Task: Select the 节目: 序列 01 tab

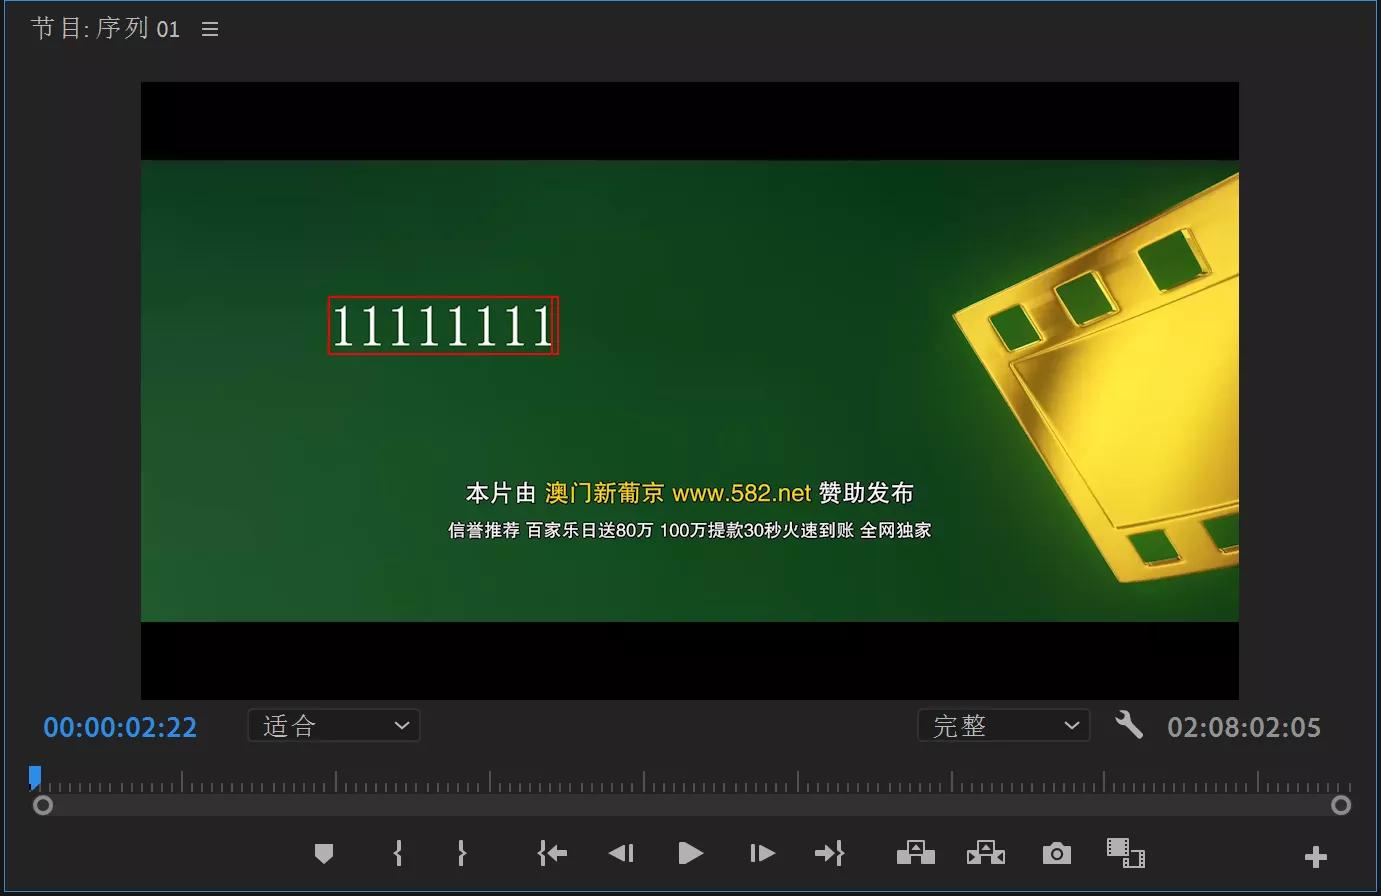Action: click(x=105, y=27)
